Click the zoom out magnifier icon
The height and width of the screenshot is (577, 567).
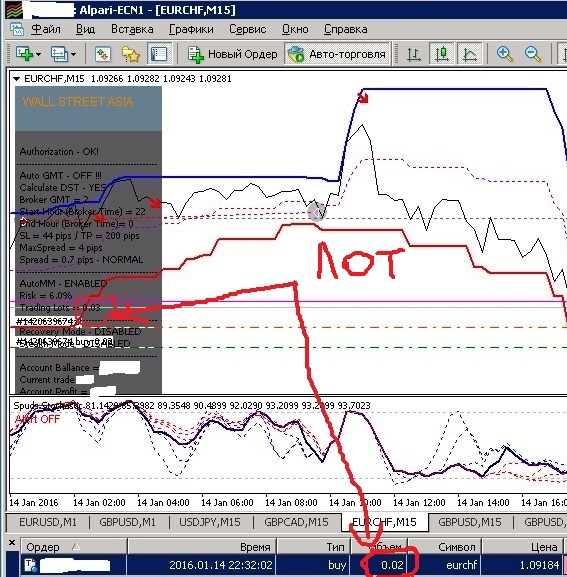pyautogui.click(x=532, y=54)
